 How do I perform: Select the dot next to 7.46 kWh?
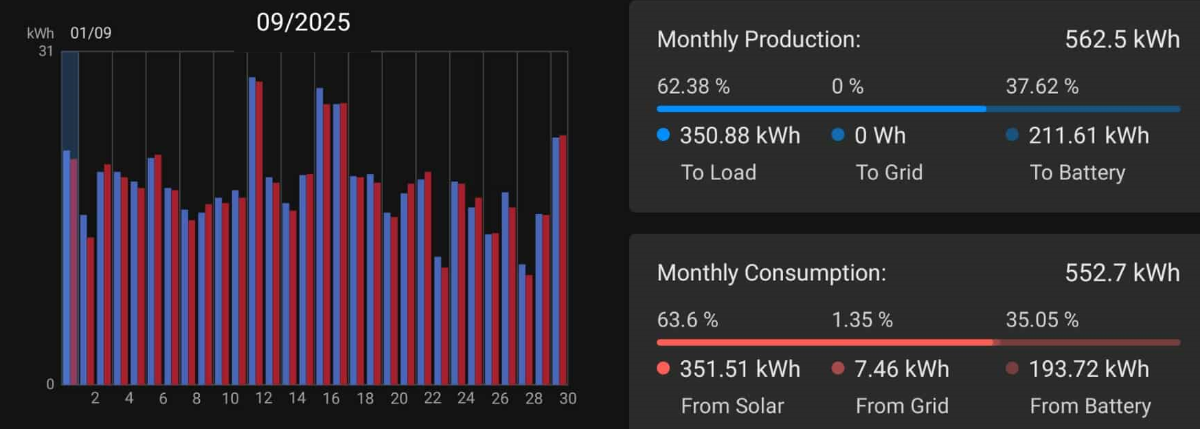tap(838, 370)
